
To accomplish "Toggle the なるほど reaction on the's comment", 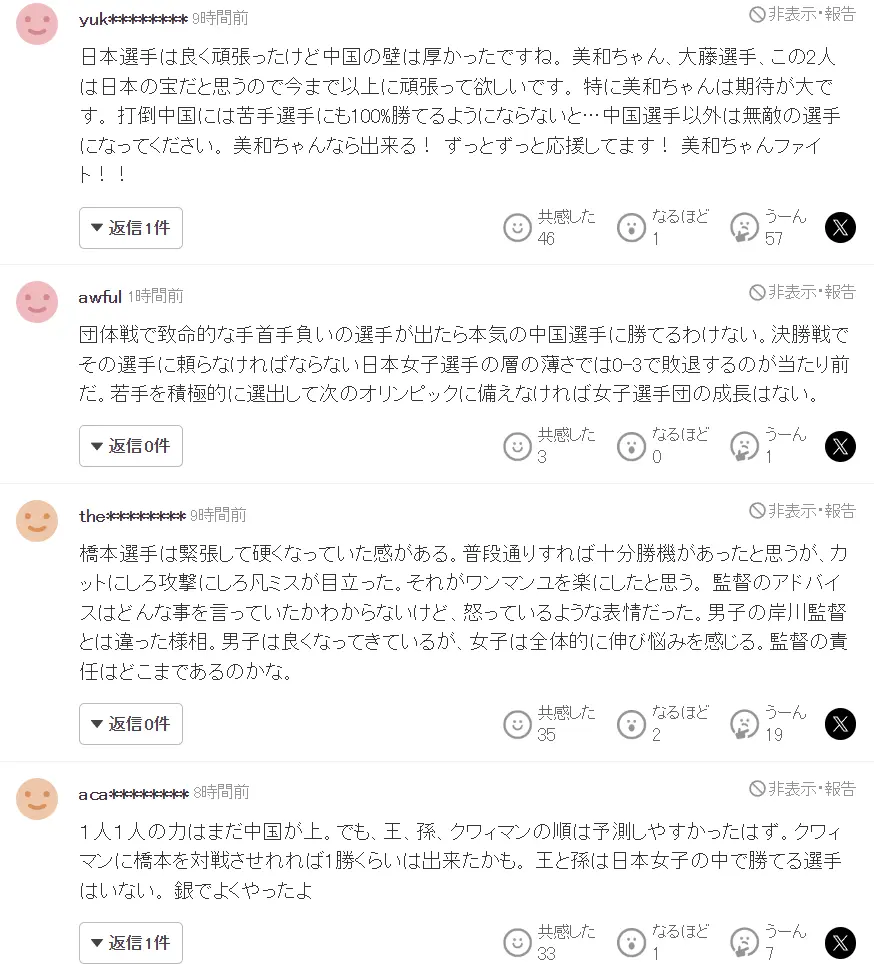I will pos(631,723).
